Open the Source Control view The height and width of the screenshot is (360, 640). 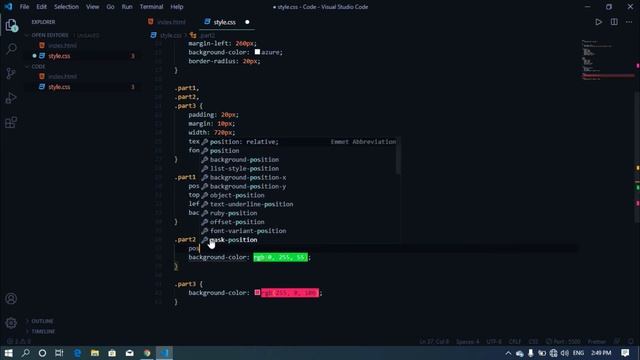click(11, 73)
